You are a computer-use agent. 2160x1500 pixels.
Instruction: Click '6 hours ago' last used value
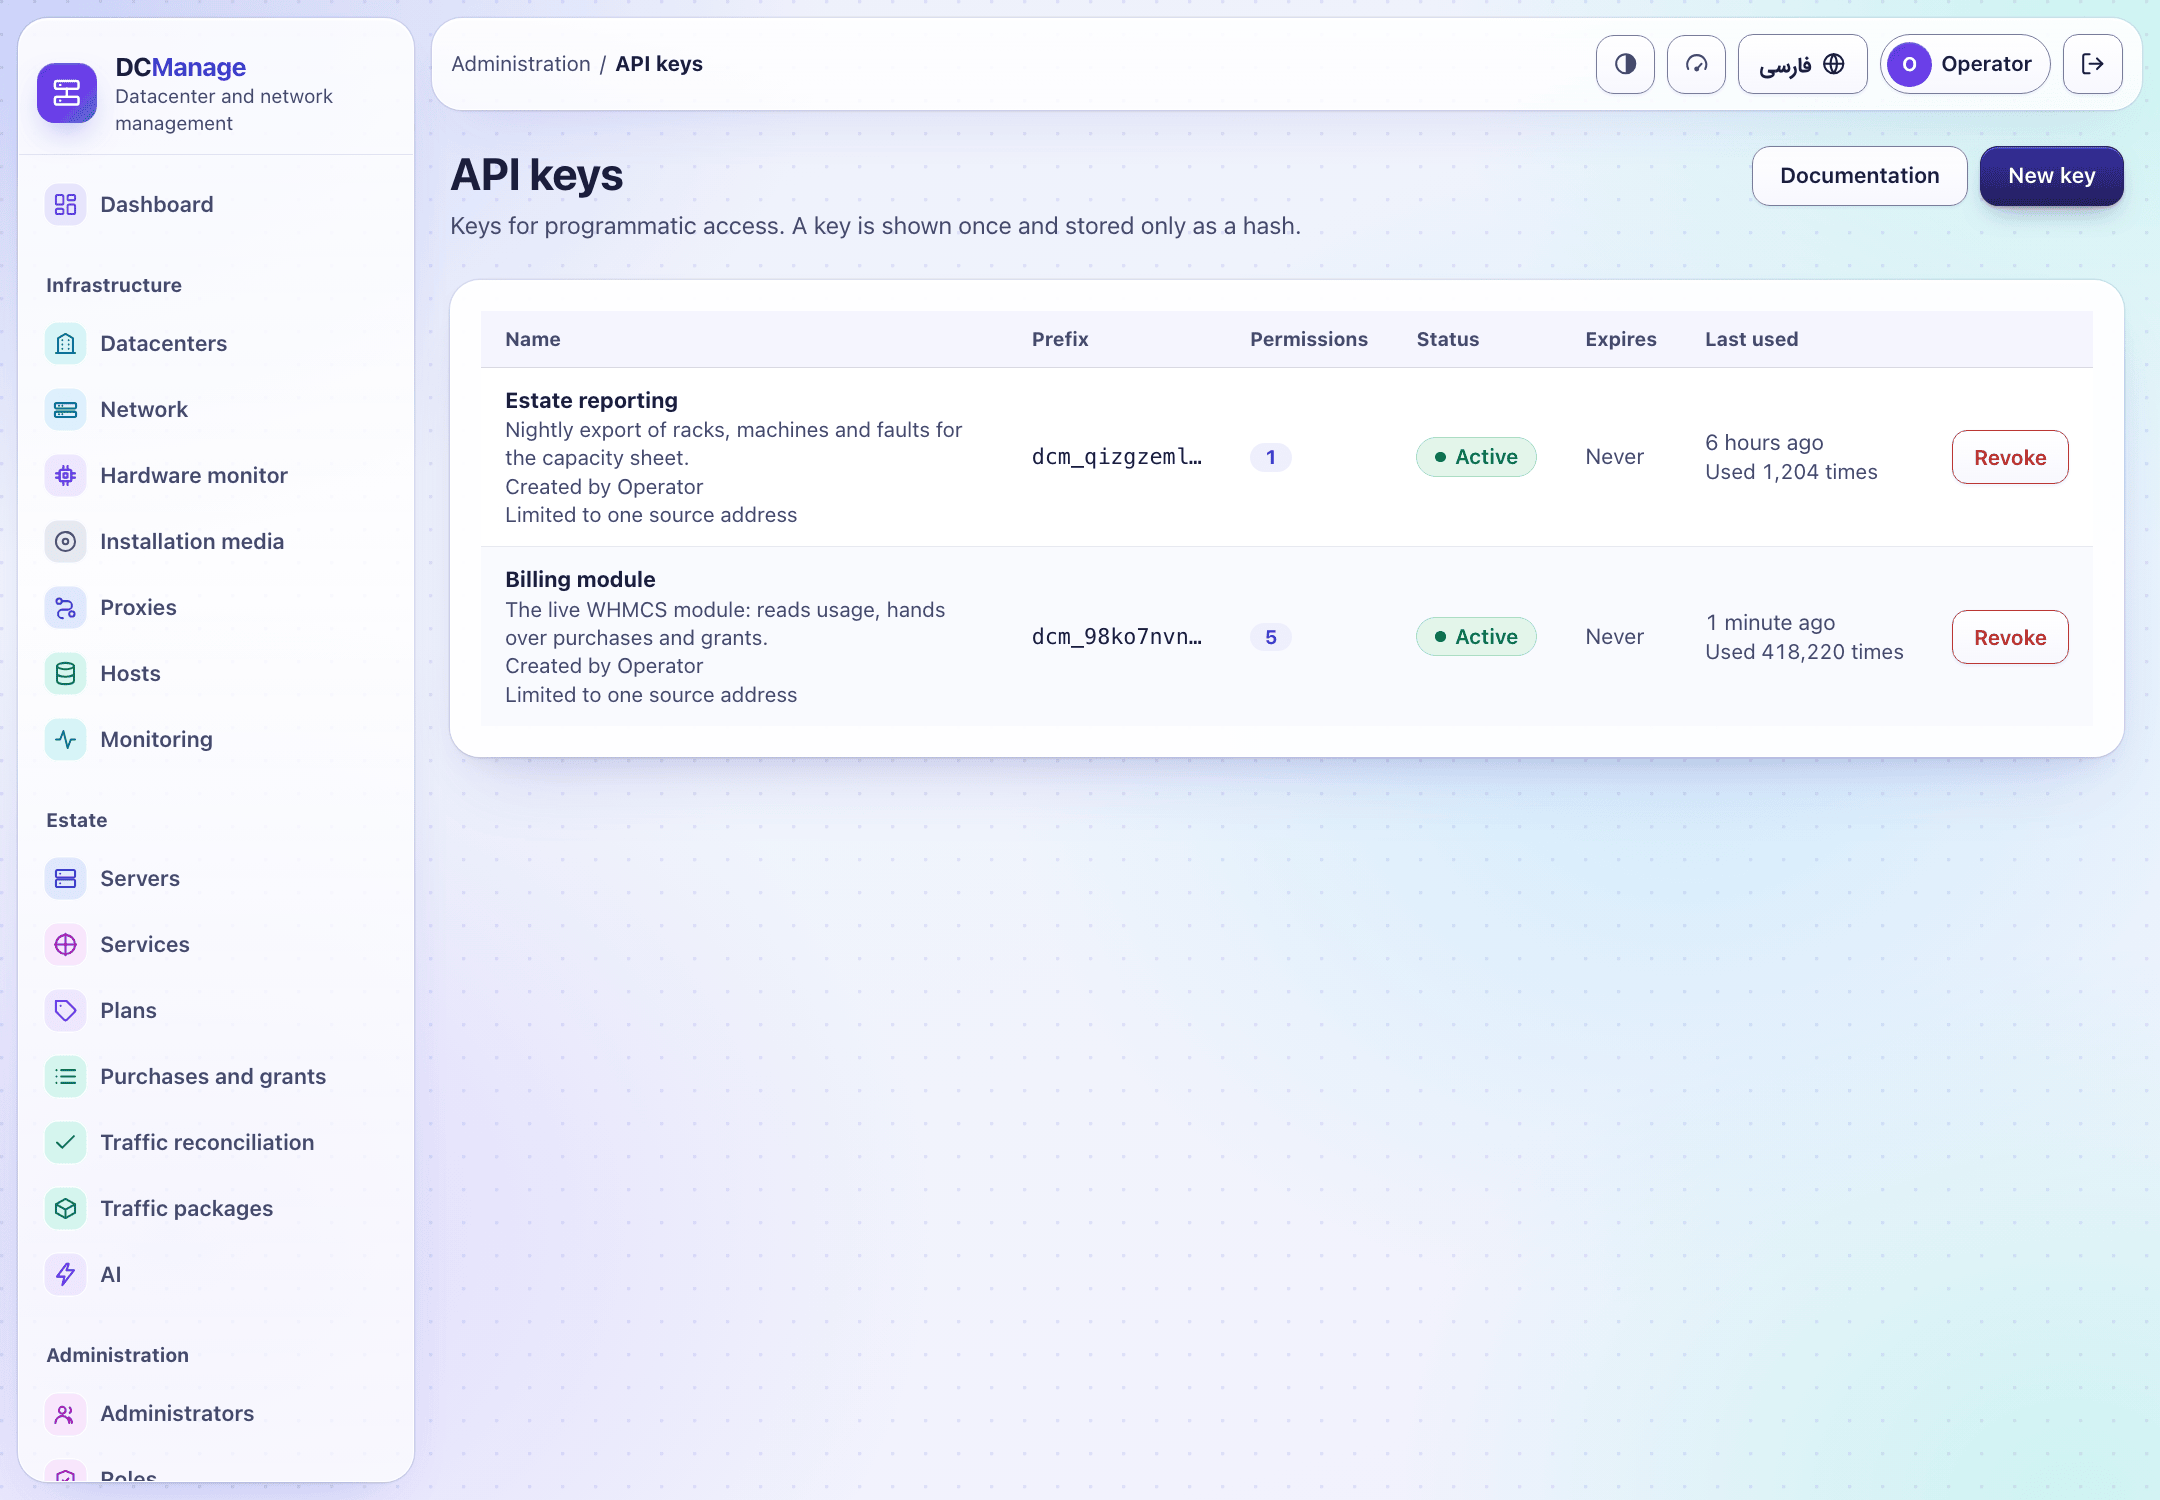click(1764, 443)
